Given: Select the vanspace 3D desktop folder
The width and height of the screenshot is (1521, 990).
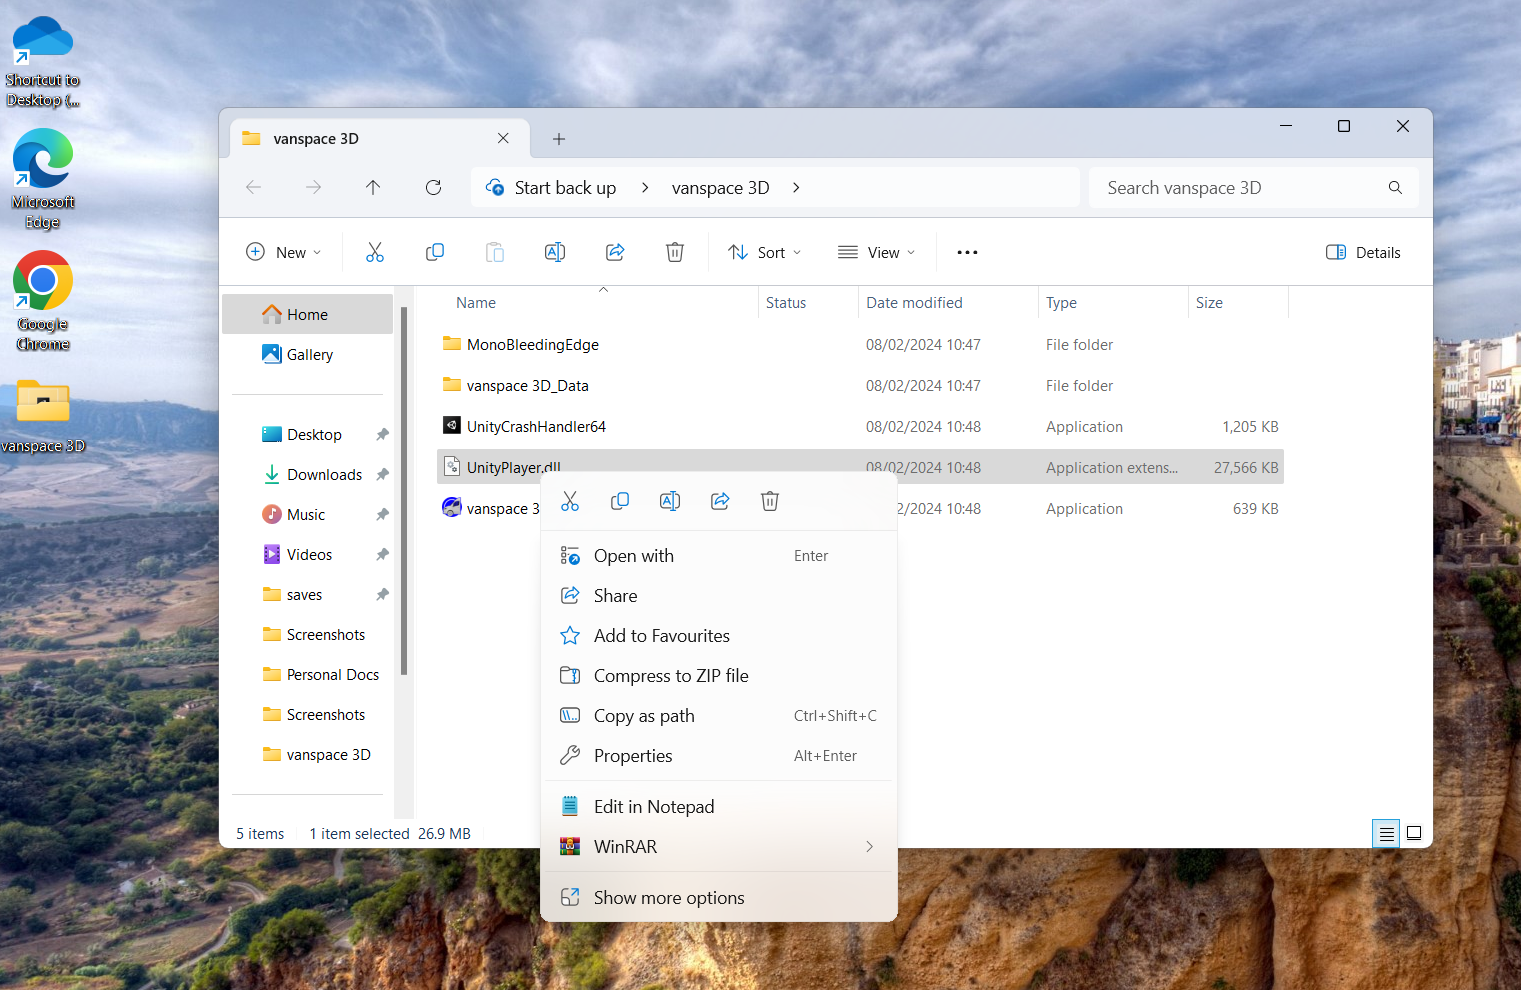Looking at the screenshot, I should (x=43, y=417).
